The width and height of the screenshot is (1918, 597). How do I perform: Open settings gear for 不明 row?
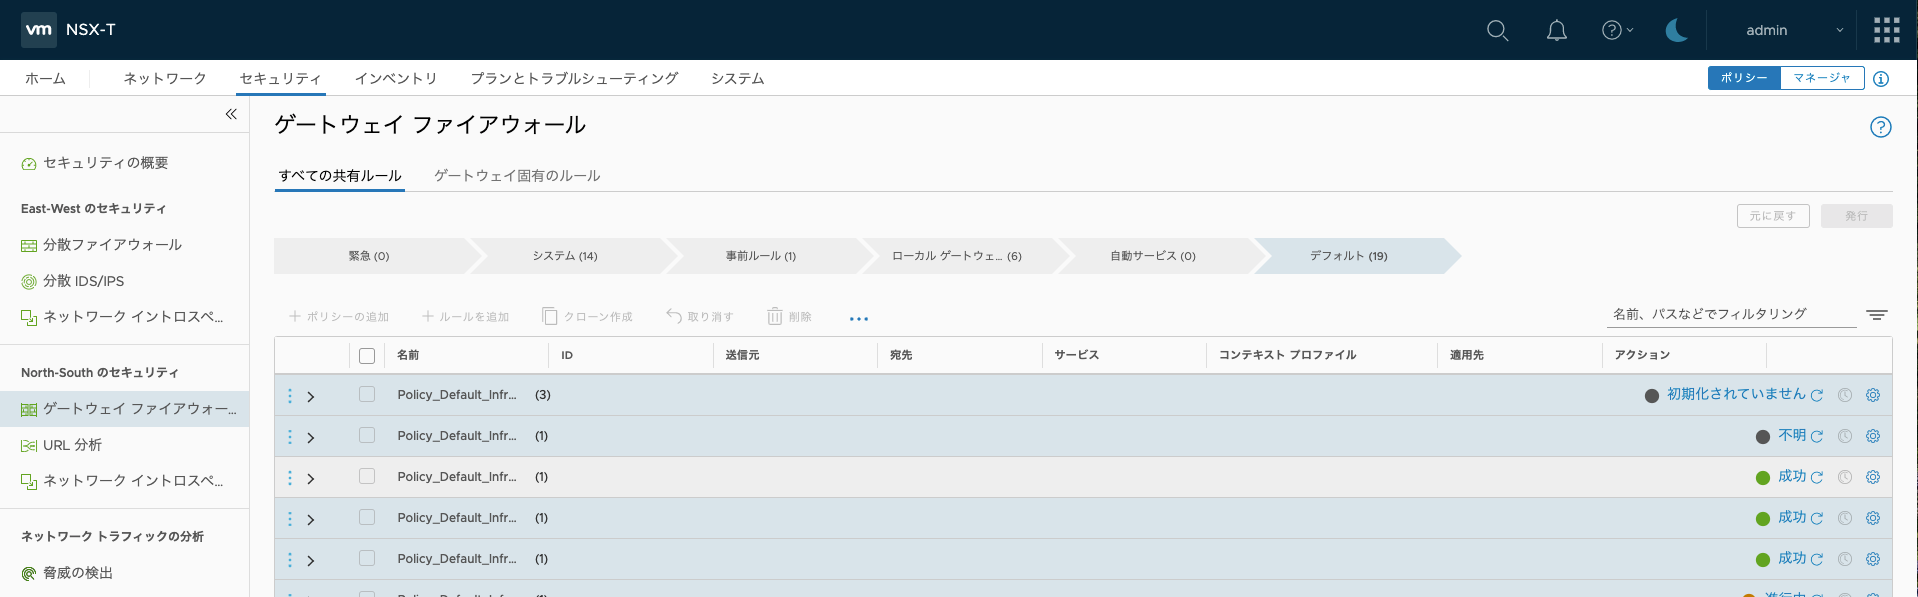coord(1873,436)
